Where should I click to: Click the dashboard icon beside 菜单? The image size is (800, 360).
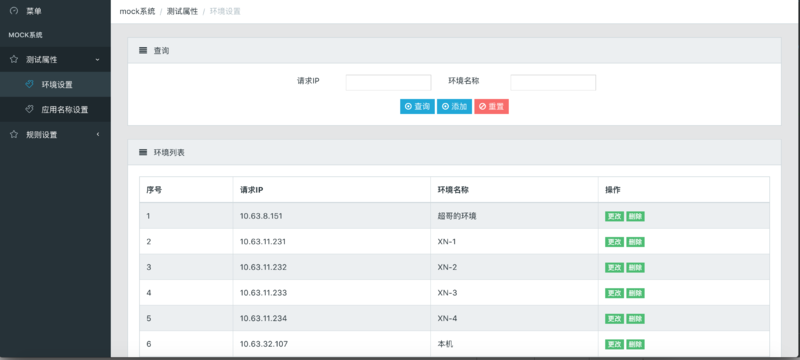click(14, 11)
